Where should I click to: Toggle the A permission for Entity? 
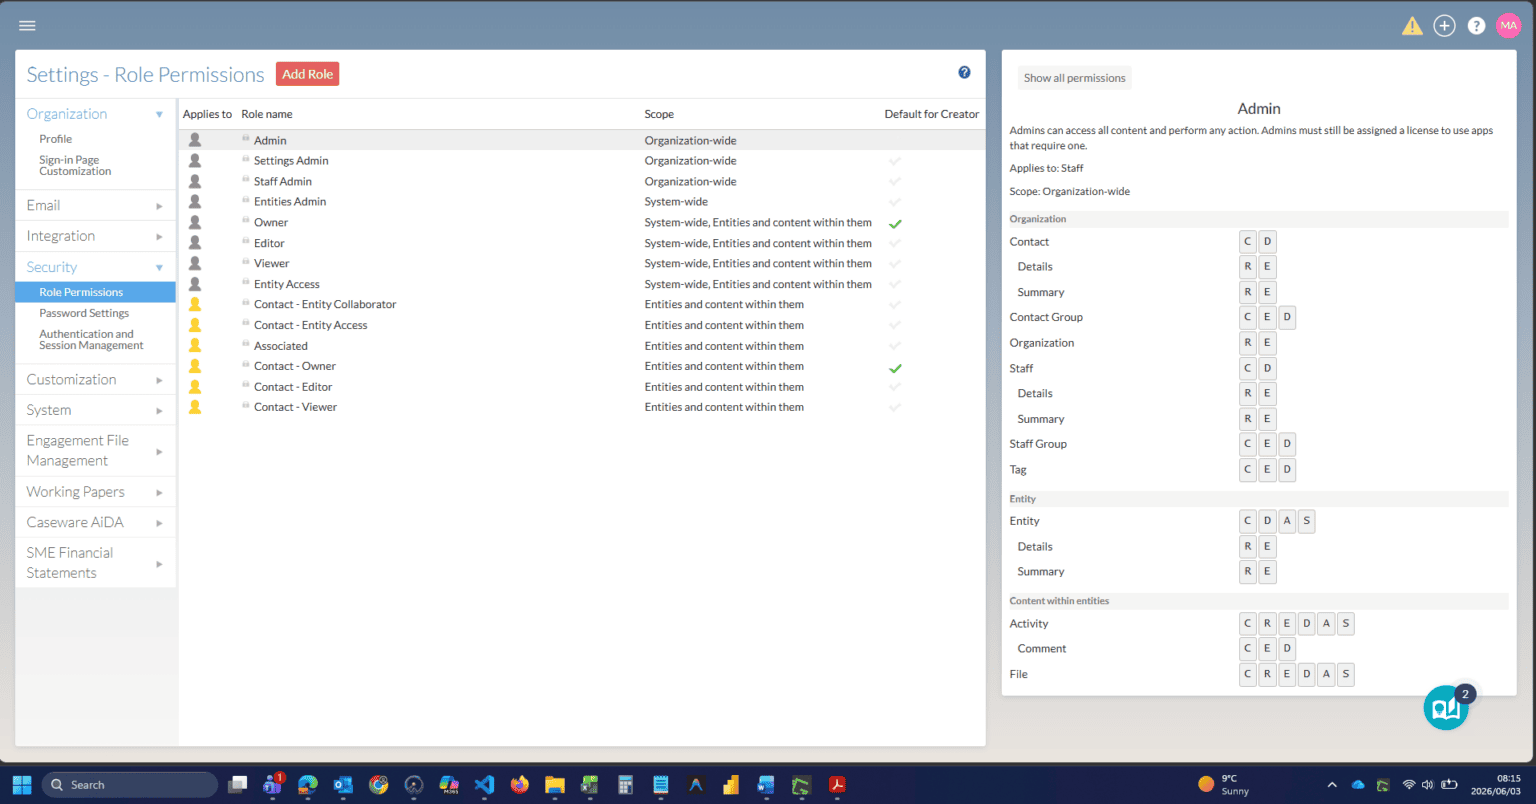pos(1287,521)
